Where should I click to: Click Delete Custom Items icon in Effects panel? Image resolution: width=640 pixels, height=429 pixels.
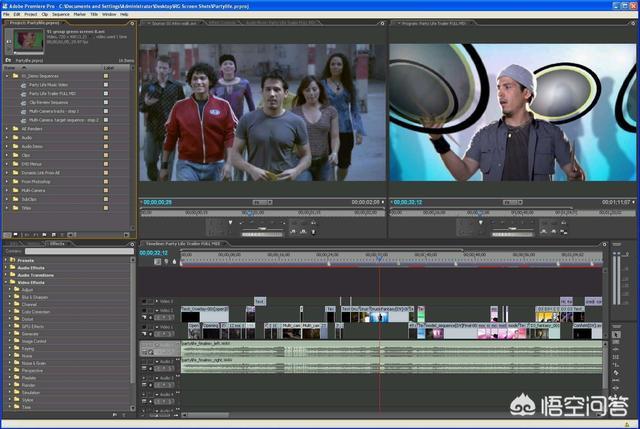point(124,415)
